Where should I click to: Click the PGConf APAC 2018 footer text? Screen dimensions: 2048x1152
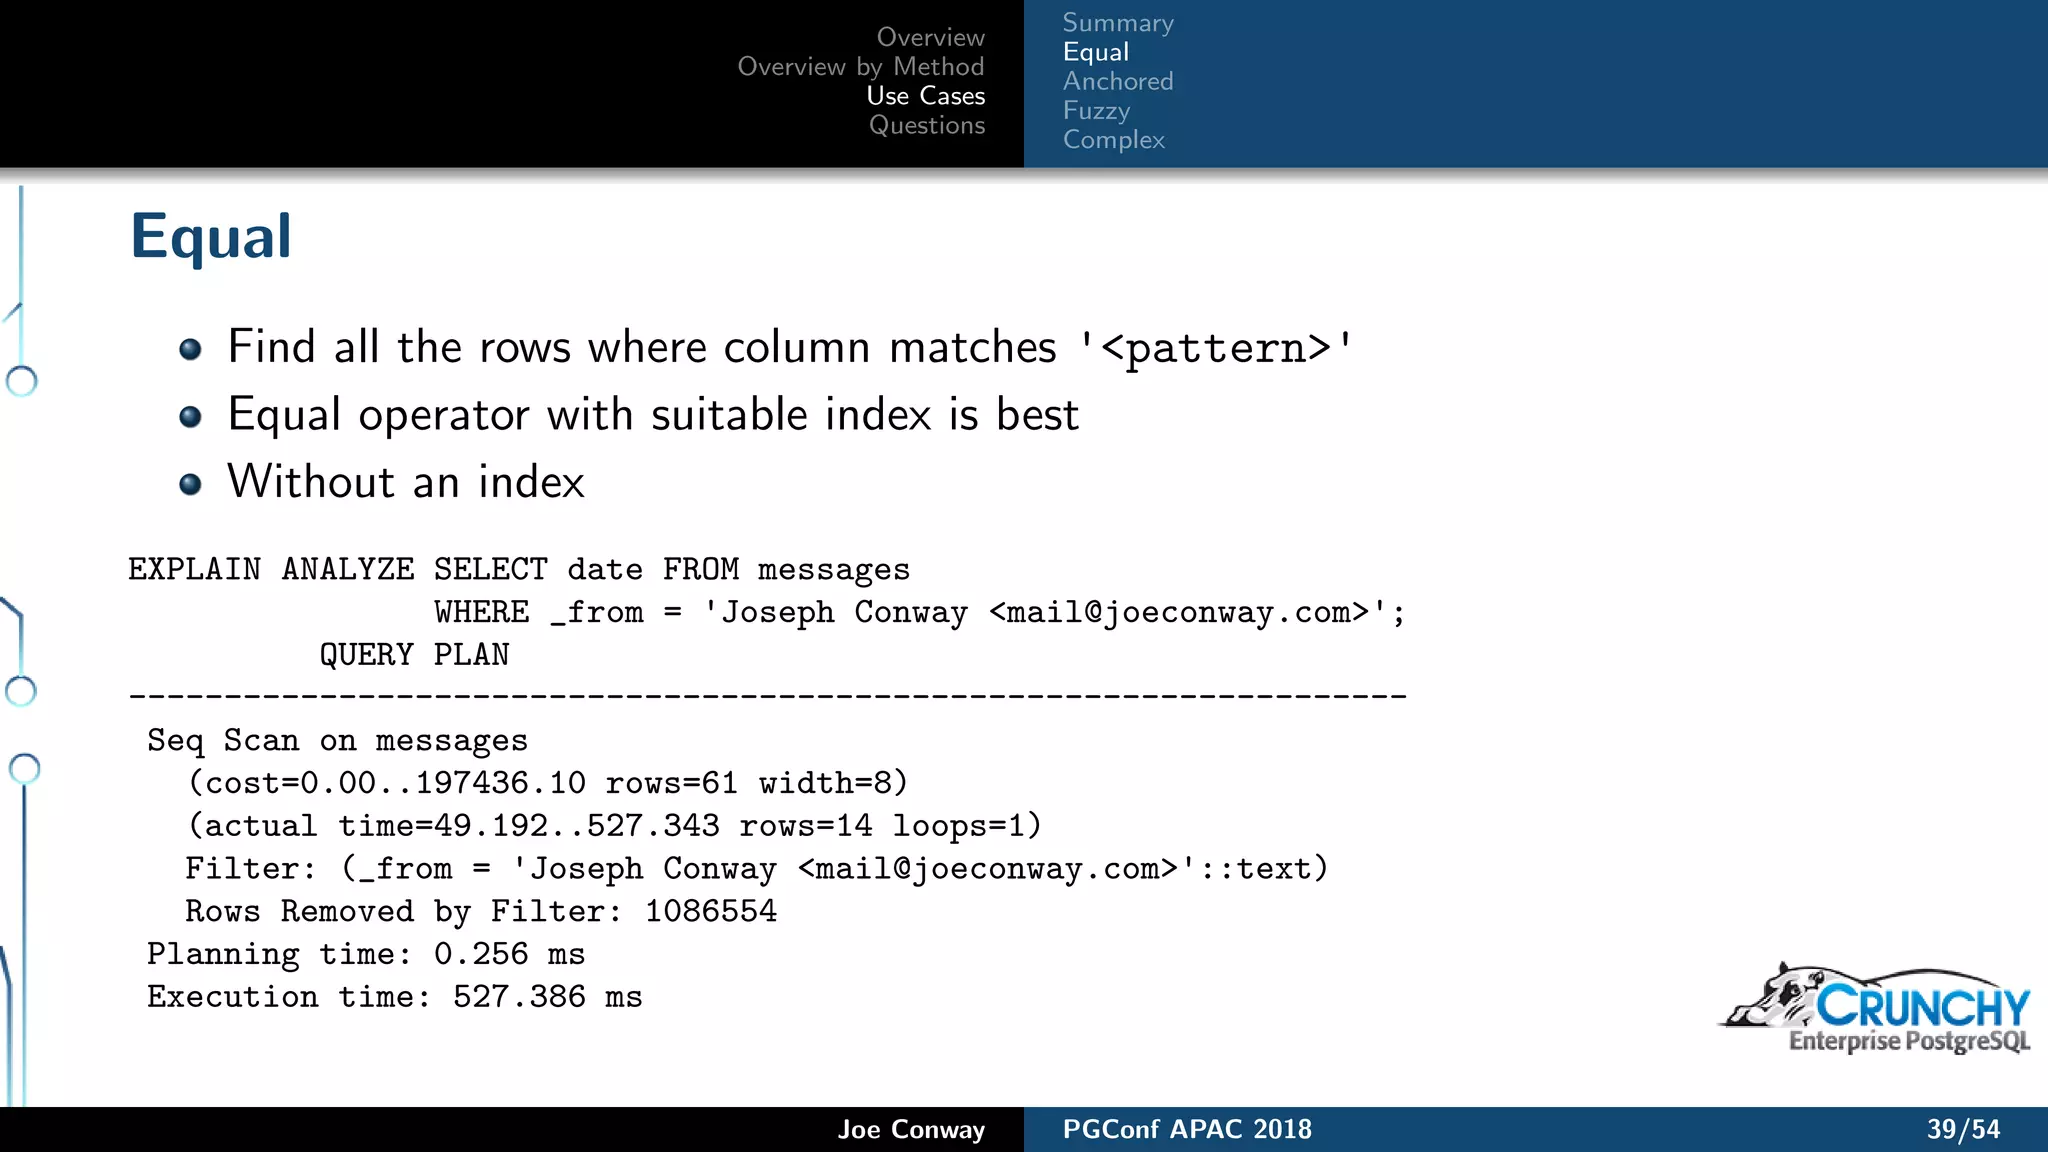(1187, 1130)
